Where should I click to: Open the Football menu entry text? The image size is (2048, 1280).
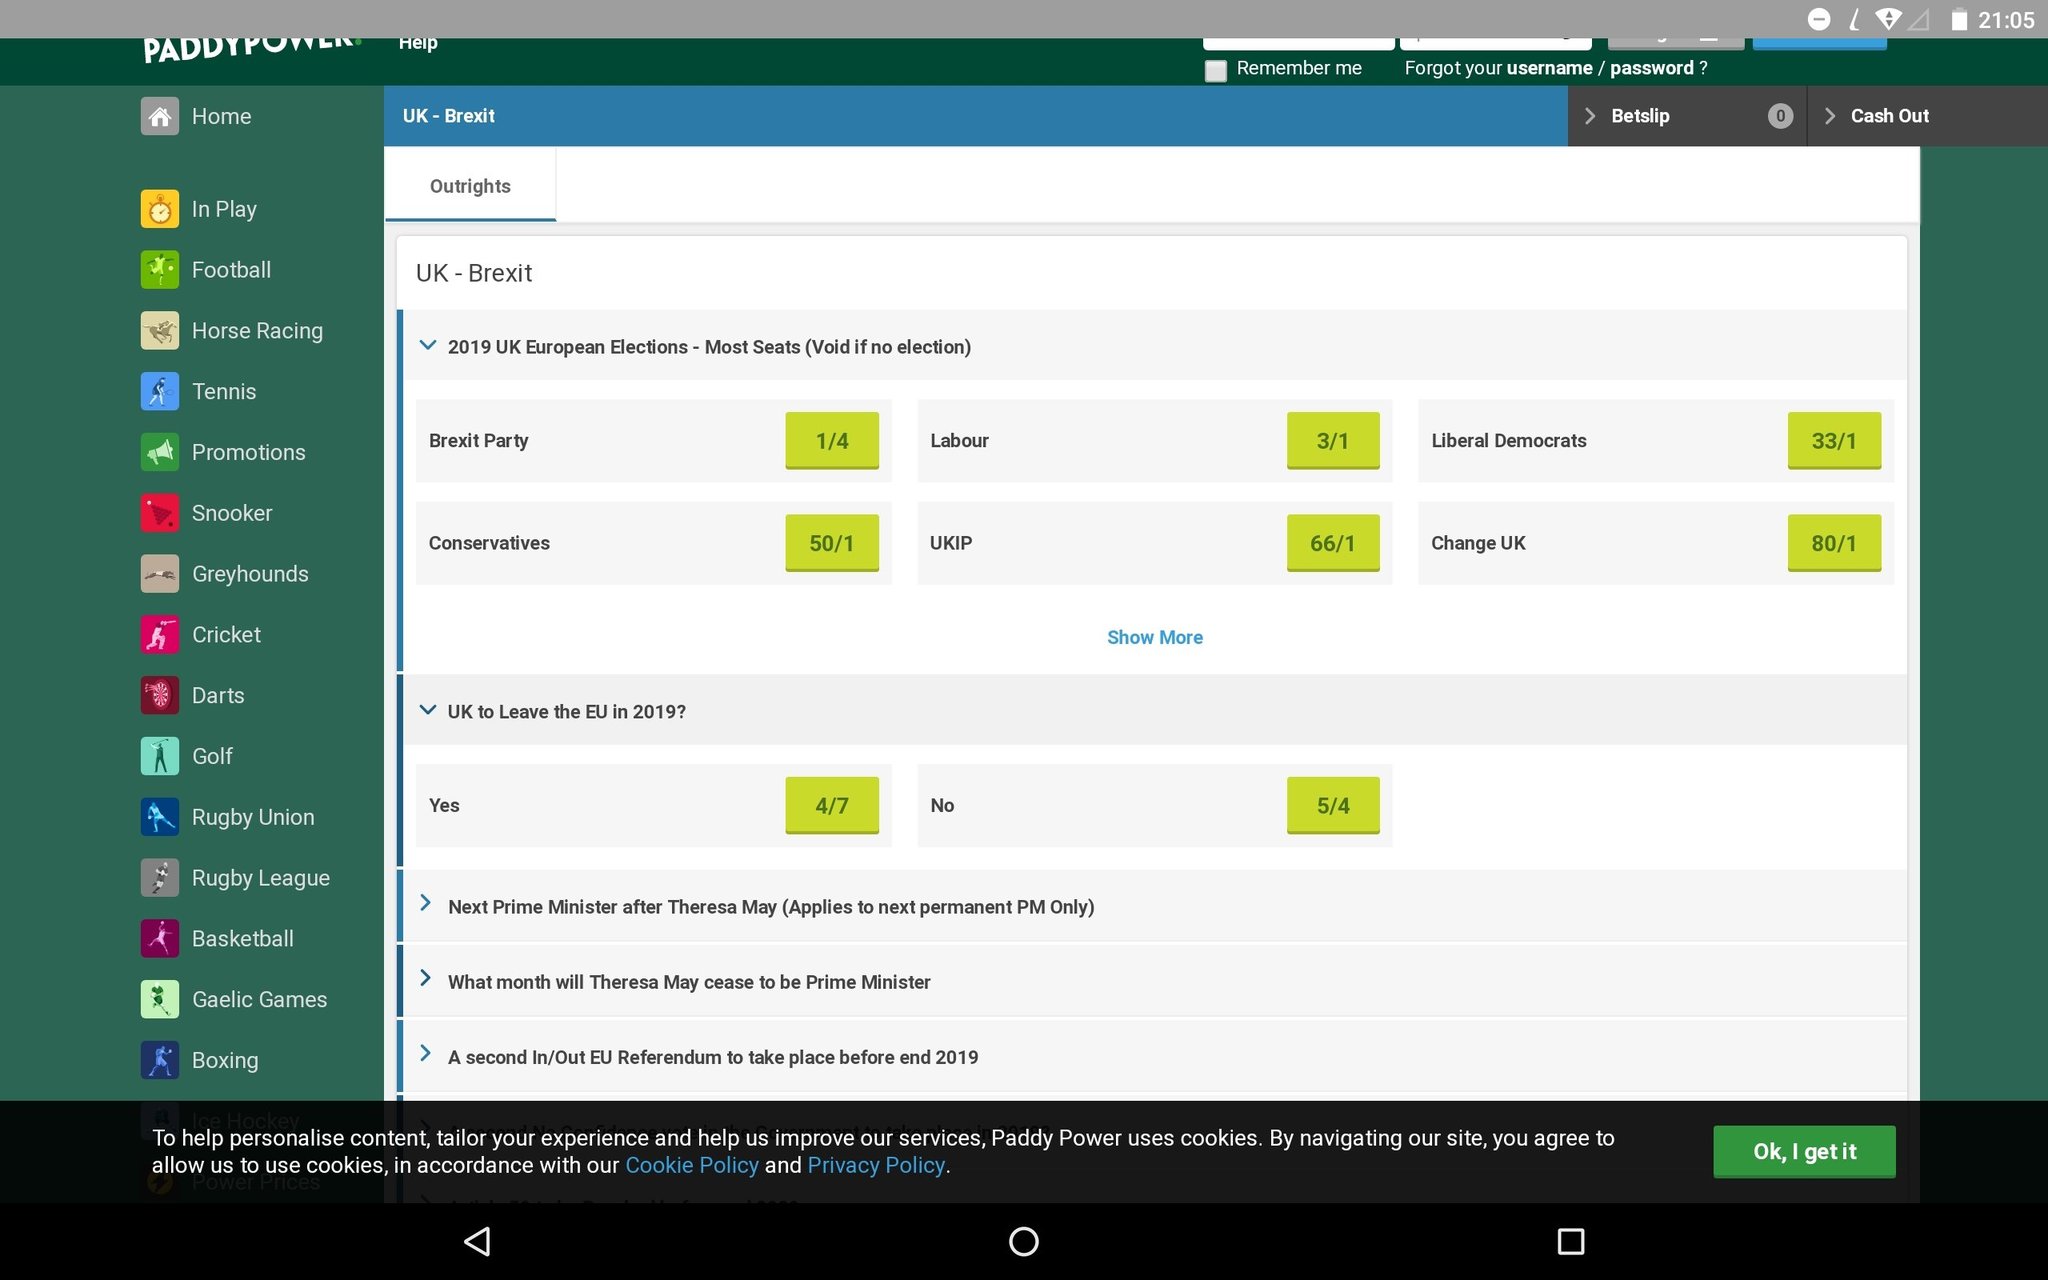click(x=231, y=270)
